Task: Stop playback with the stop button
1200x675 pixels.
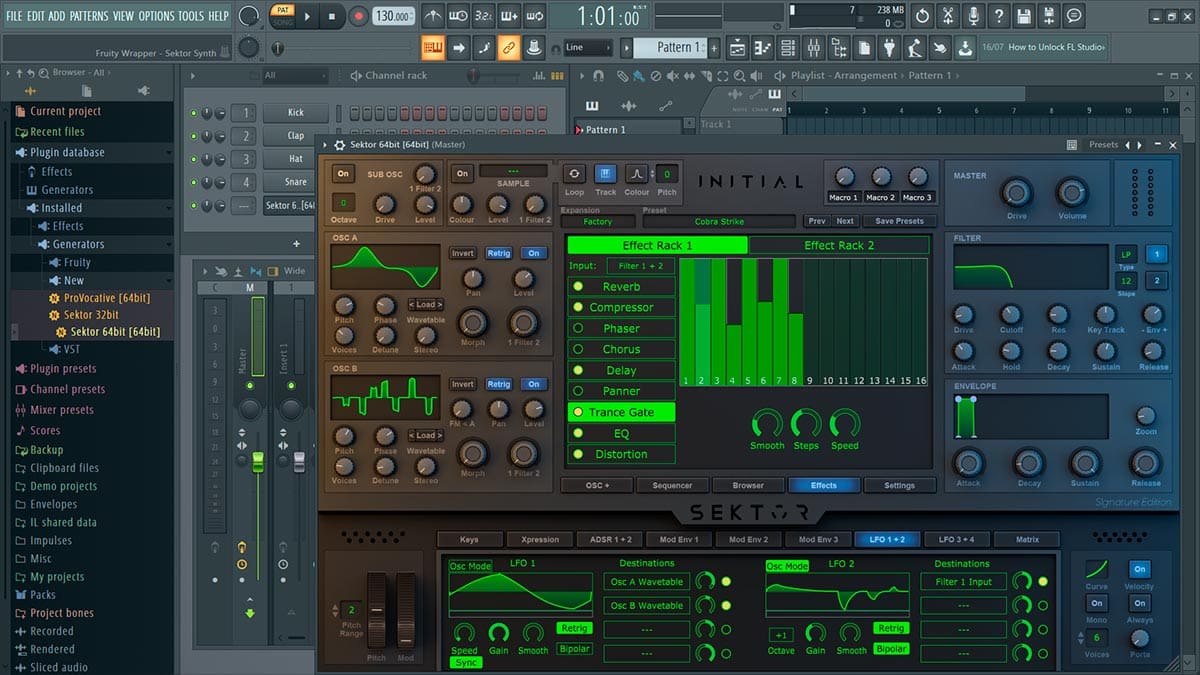Action: [333, 16]
